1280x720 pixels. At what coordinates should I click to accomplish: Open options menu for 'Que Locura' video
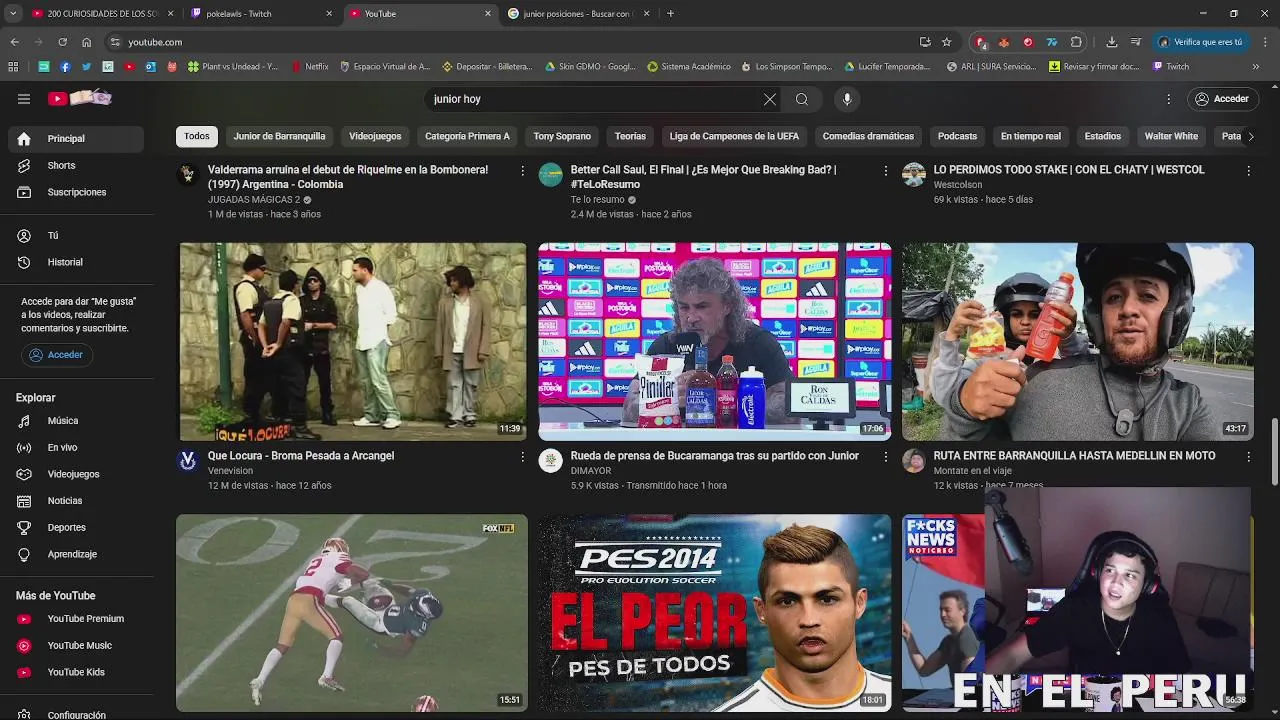522,457
